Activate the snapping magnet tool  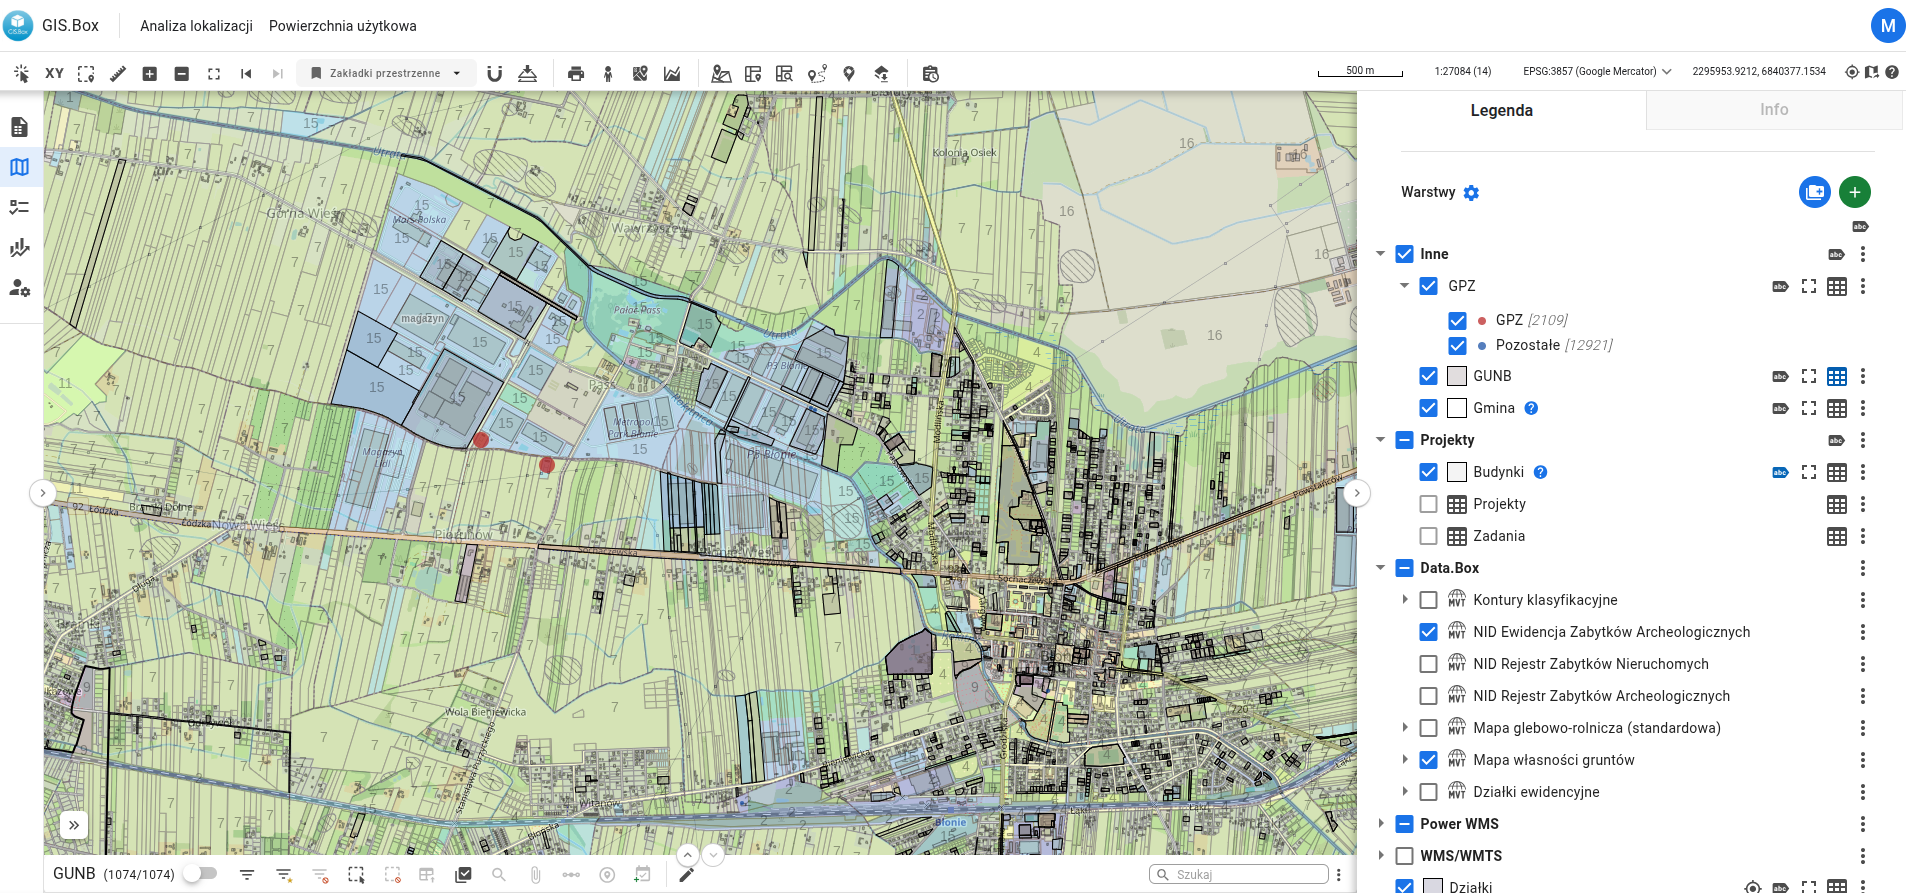(x=494, y=73)
